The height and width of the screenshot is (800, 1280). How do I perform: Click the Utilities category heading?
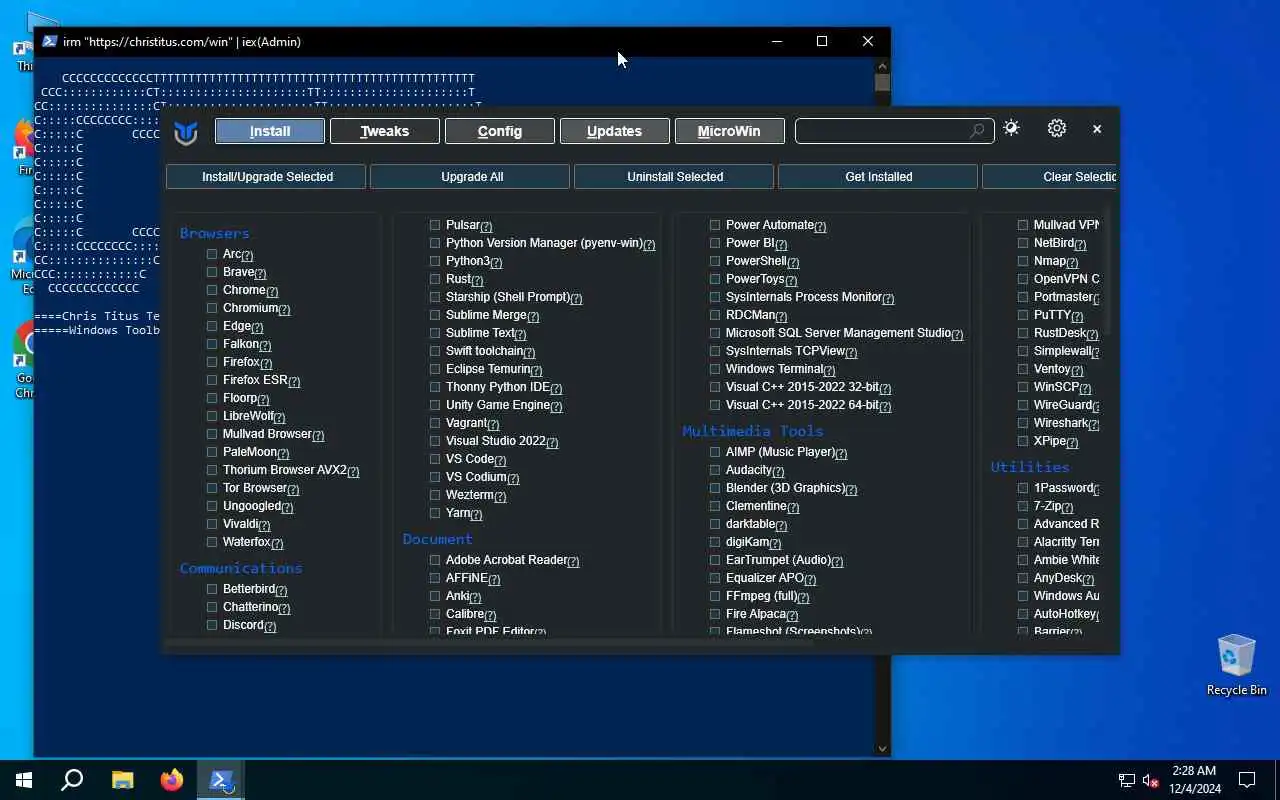(1030, 467)
